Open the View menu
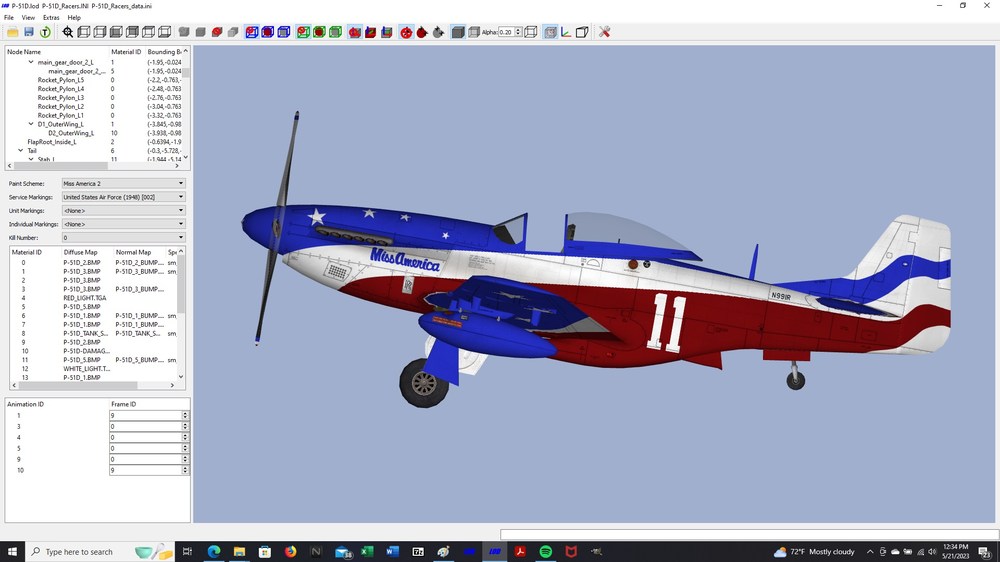 [28, 18]
